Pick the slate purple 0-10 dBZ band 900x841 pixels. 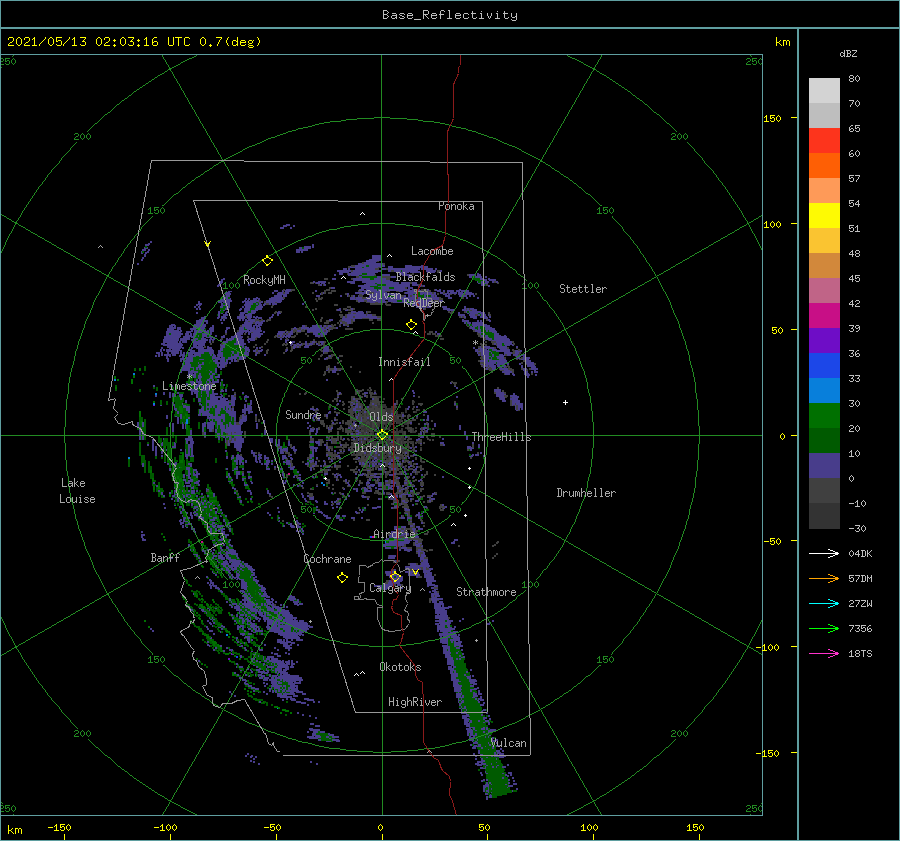(x=824, y=466)
